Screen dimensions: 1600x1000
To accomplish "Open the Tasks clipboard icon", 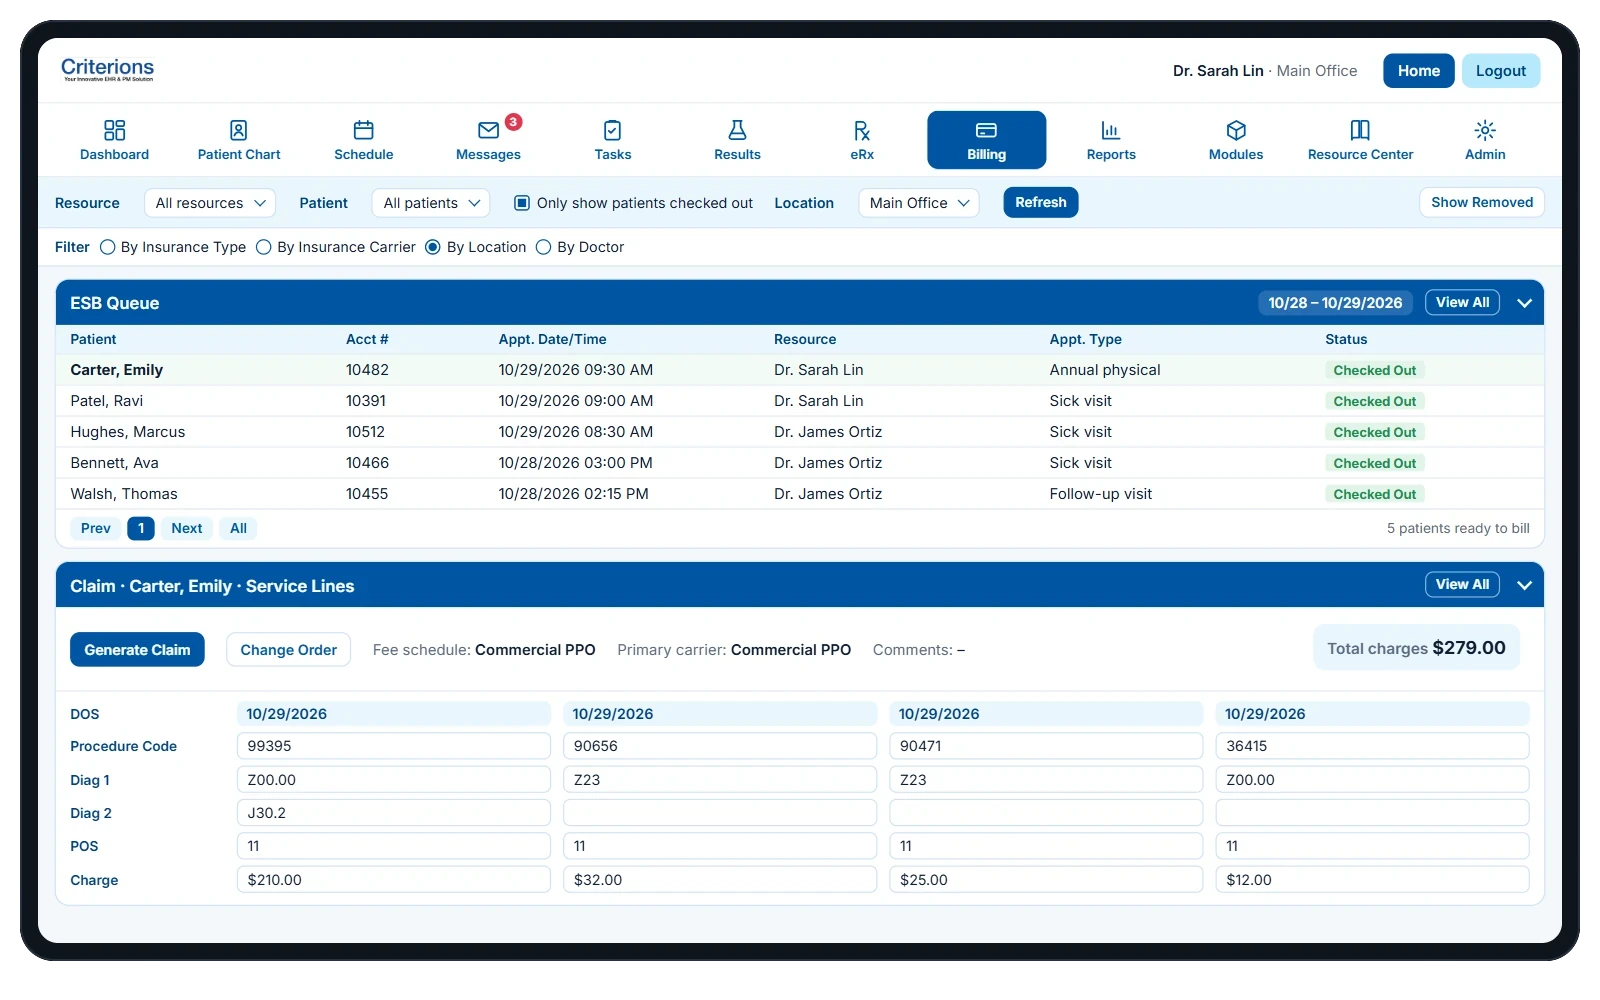I will pyautogui.click(x=612, y=130).
